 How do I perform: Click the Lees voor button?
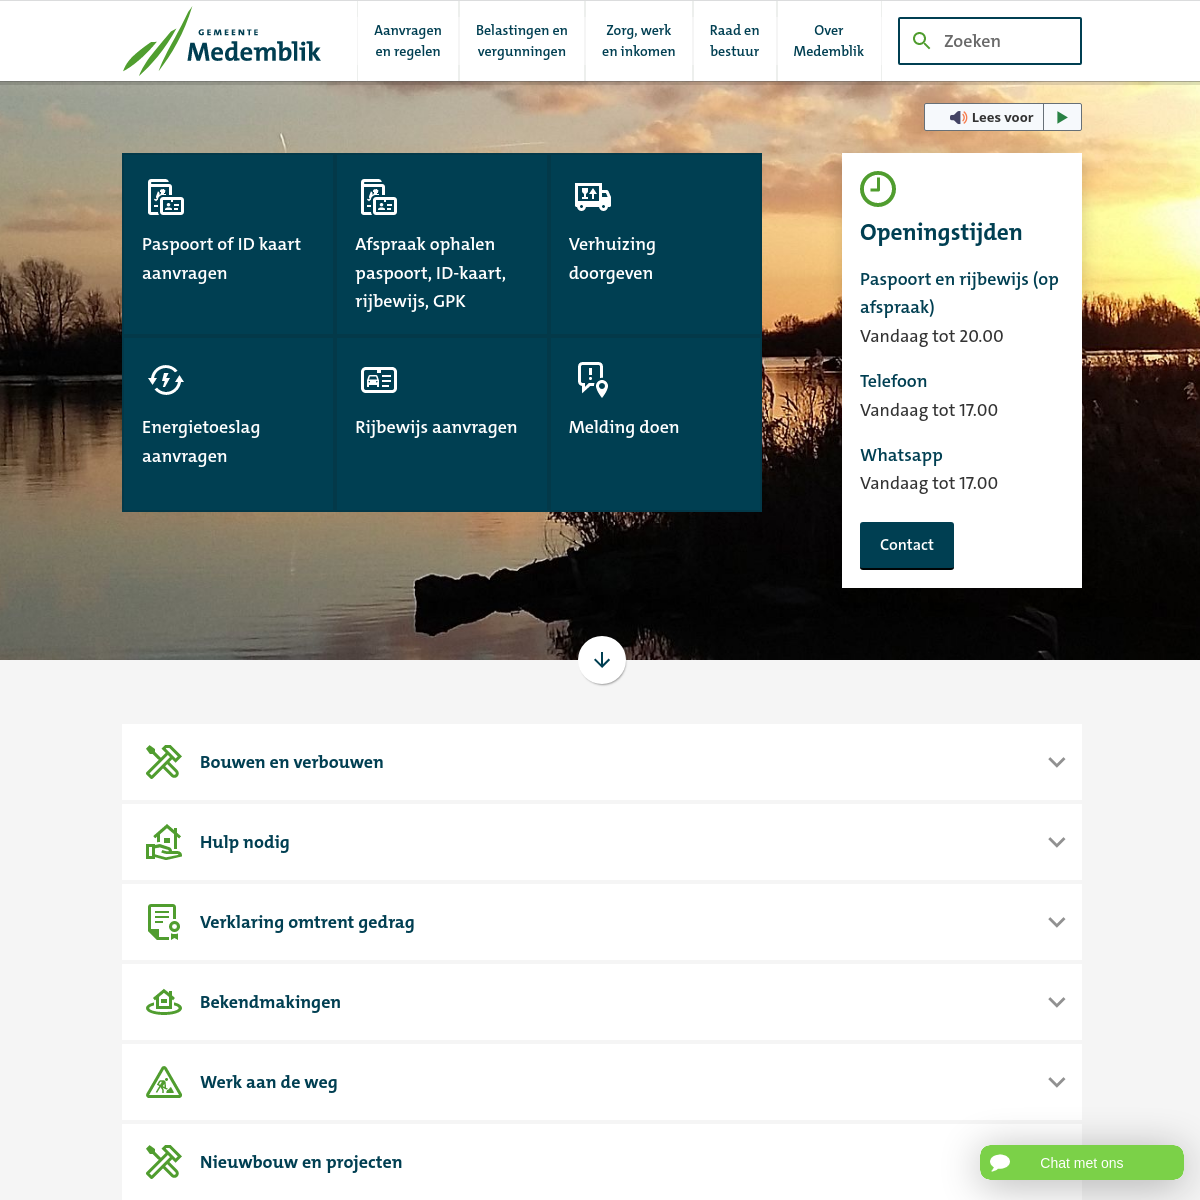(984, 117)
